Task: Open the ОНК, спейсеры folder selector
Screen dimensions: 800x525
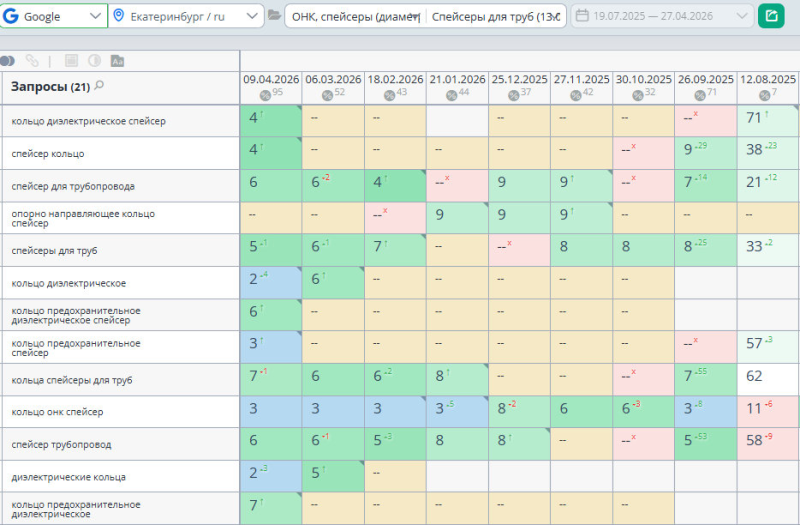Action: click(x=356, y=16)
